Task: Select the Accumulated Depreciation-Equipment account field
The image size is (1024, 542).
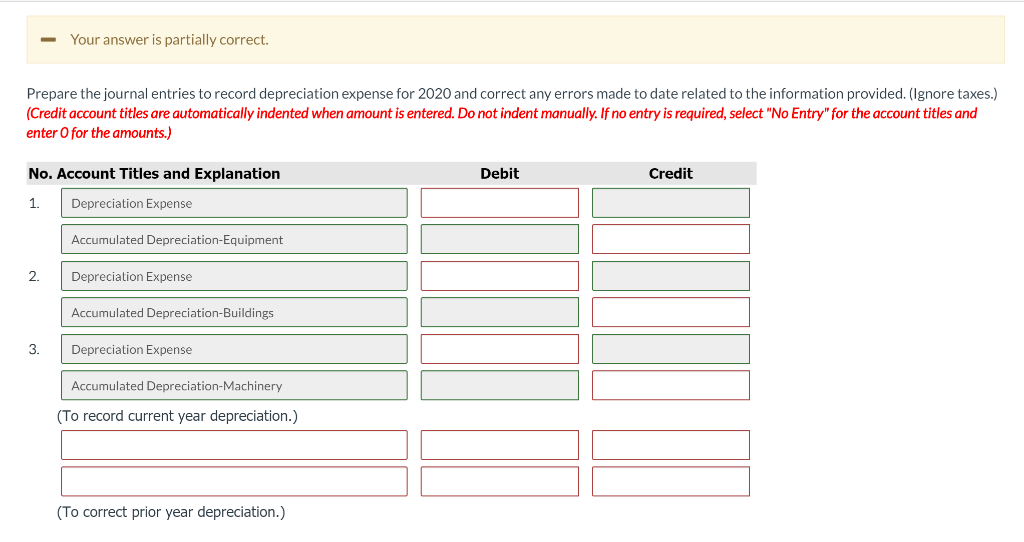Action: [x=234, y=239]
